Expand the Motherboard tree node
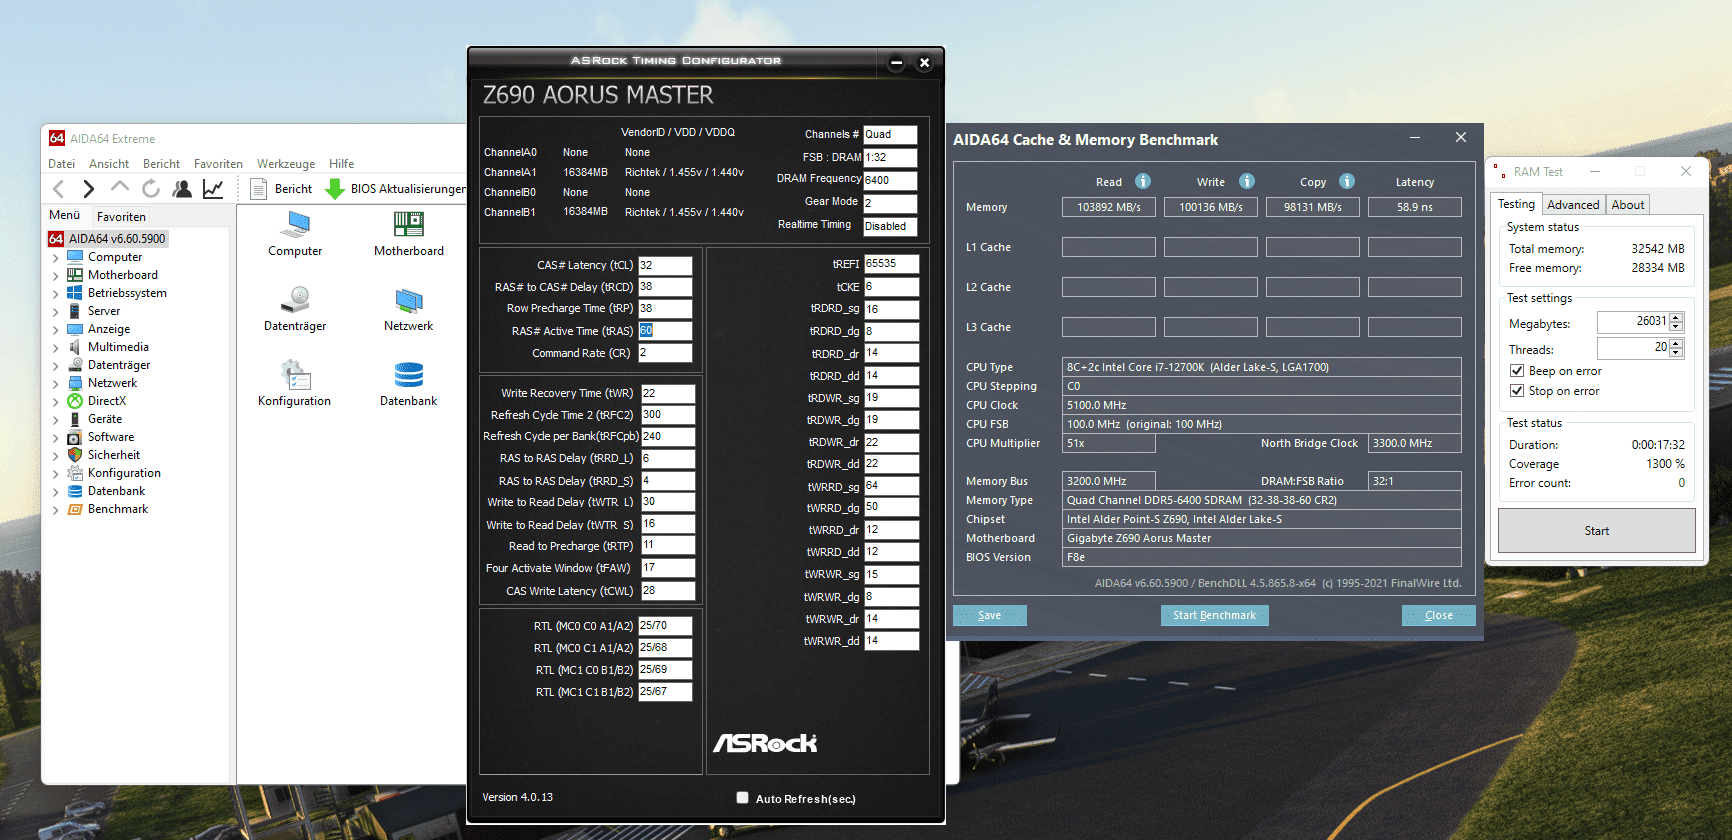Viewport: 1732px width, 840px height. 55,276
